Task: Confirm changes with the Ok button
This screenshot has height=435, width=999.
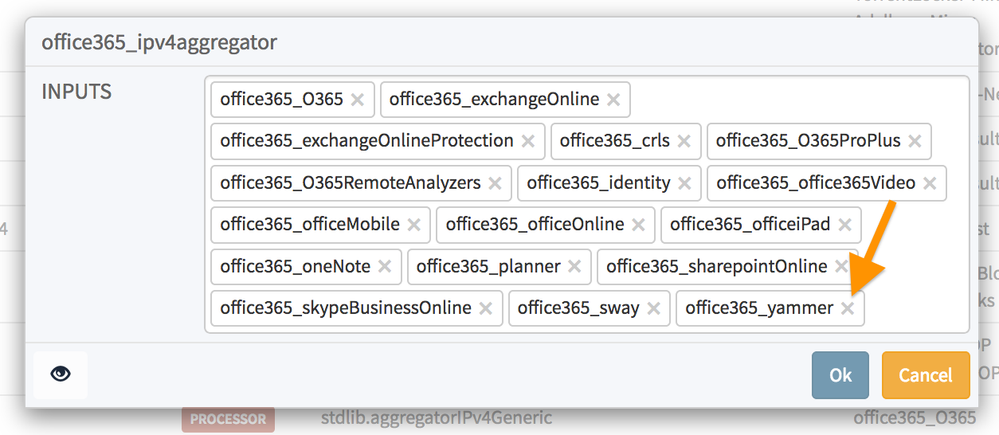Action: pos(840,375)
